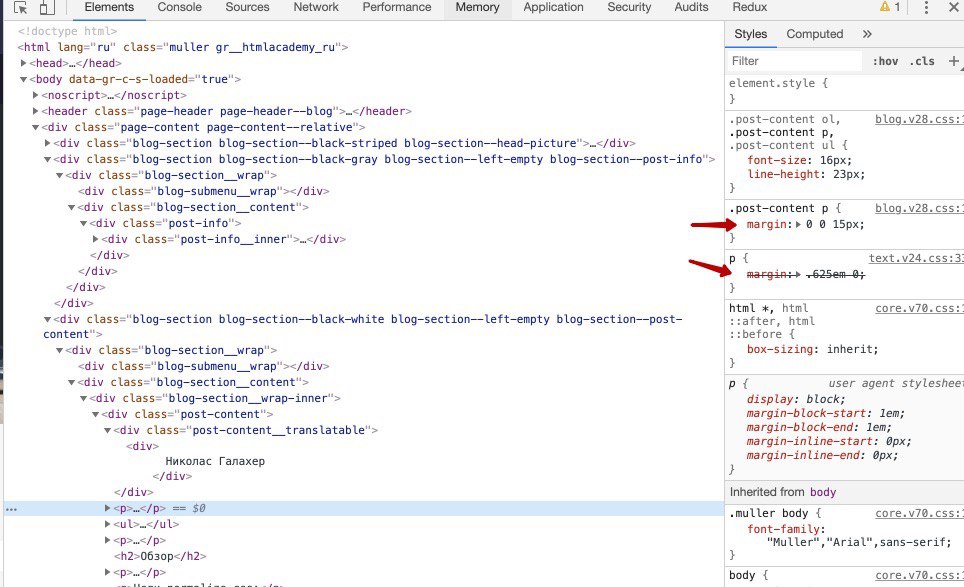This screenshot has width=964, height=587.
Task: Collapse the post-content__translatable div
Action: (108, 430)
